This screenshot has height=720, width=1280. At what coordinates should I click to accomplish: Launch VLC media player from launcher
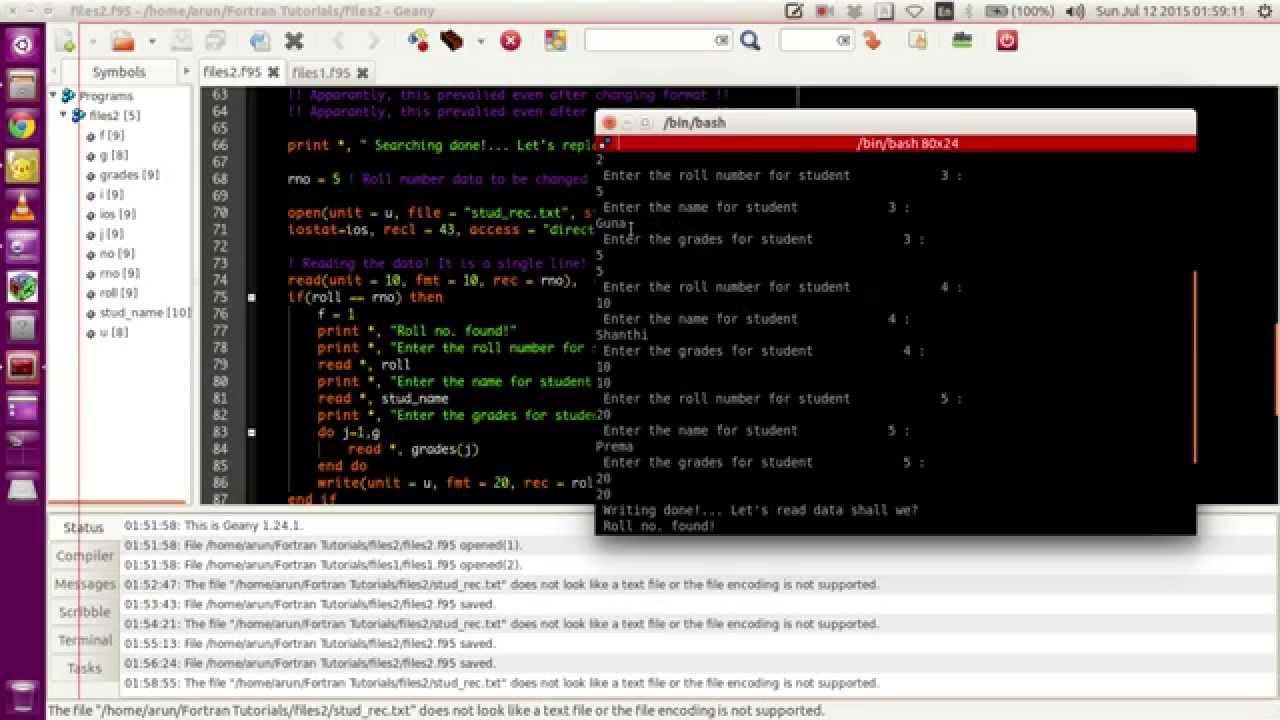point(22,206)
